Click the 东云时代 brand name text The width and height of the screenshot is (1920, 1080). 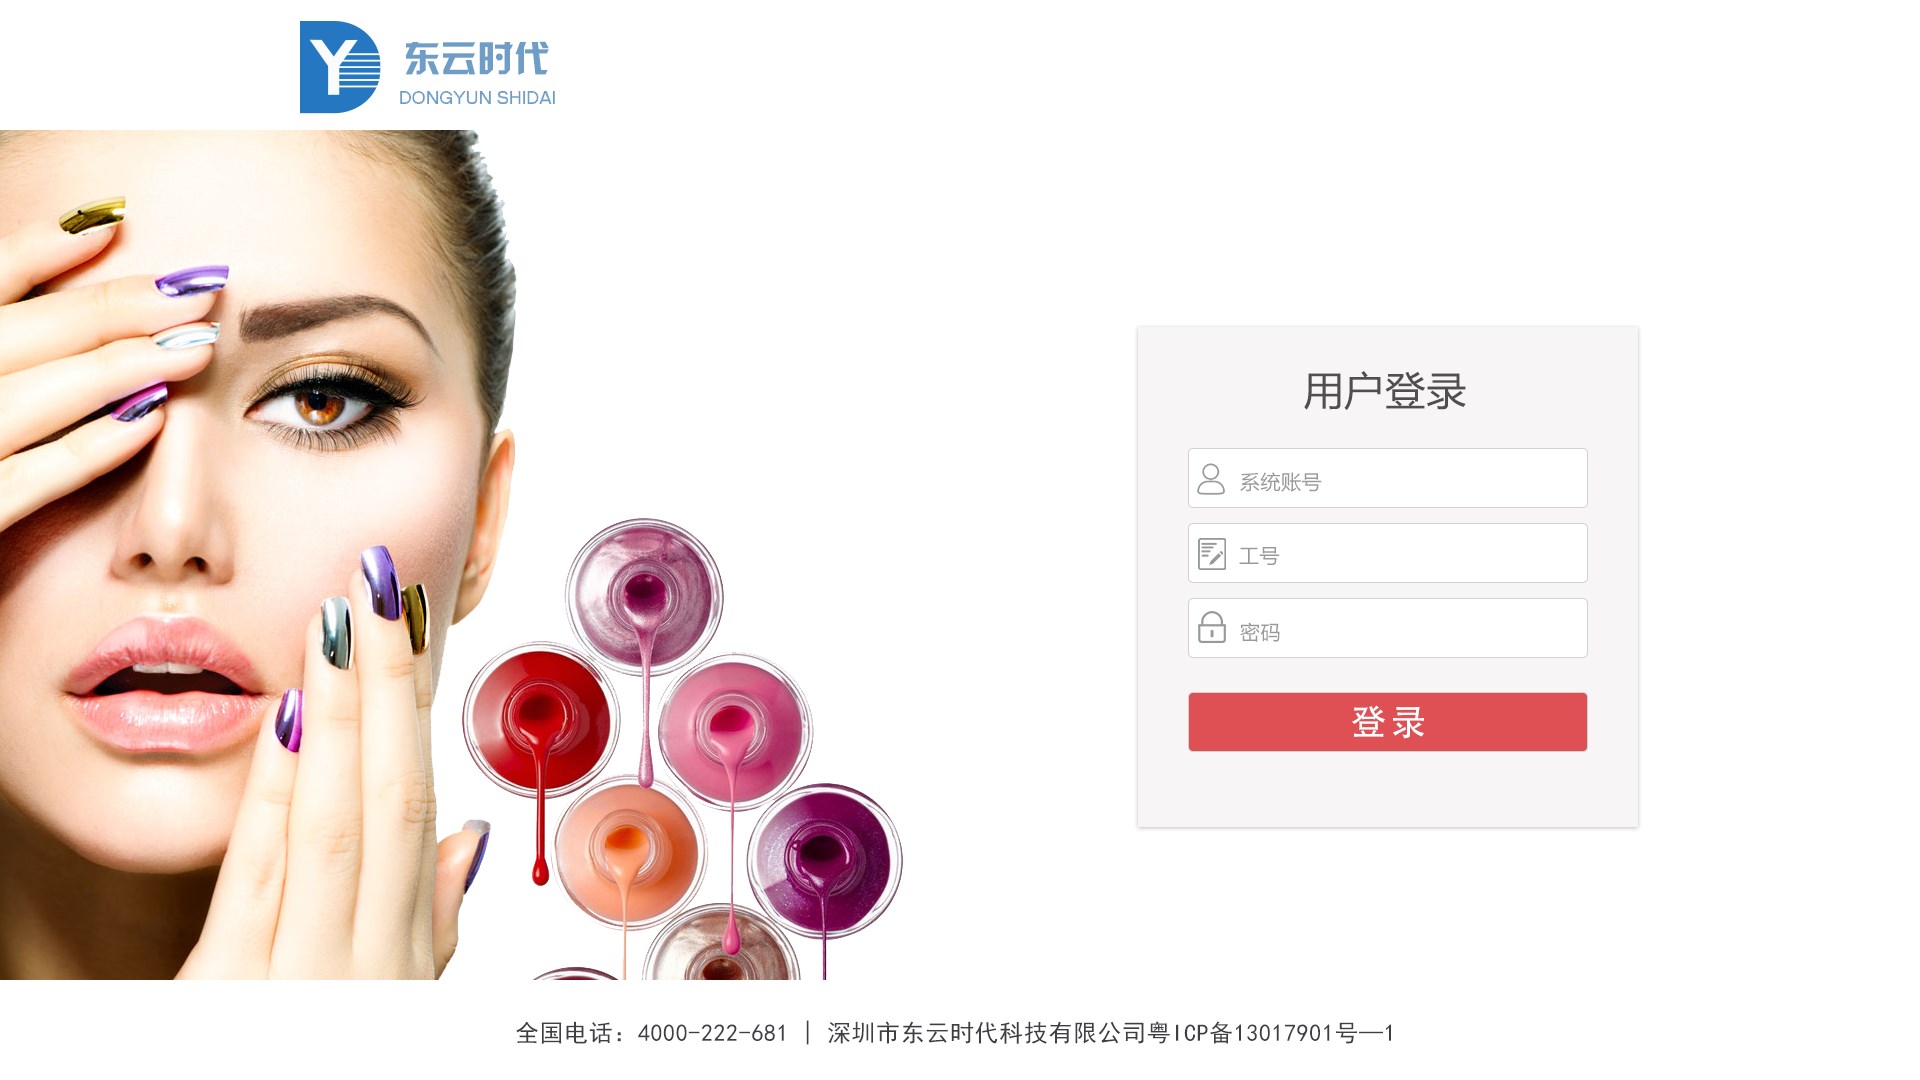coord(476,58)
